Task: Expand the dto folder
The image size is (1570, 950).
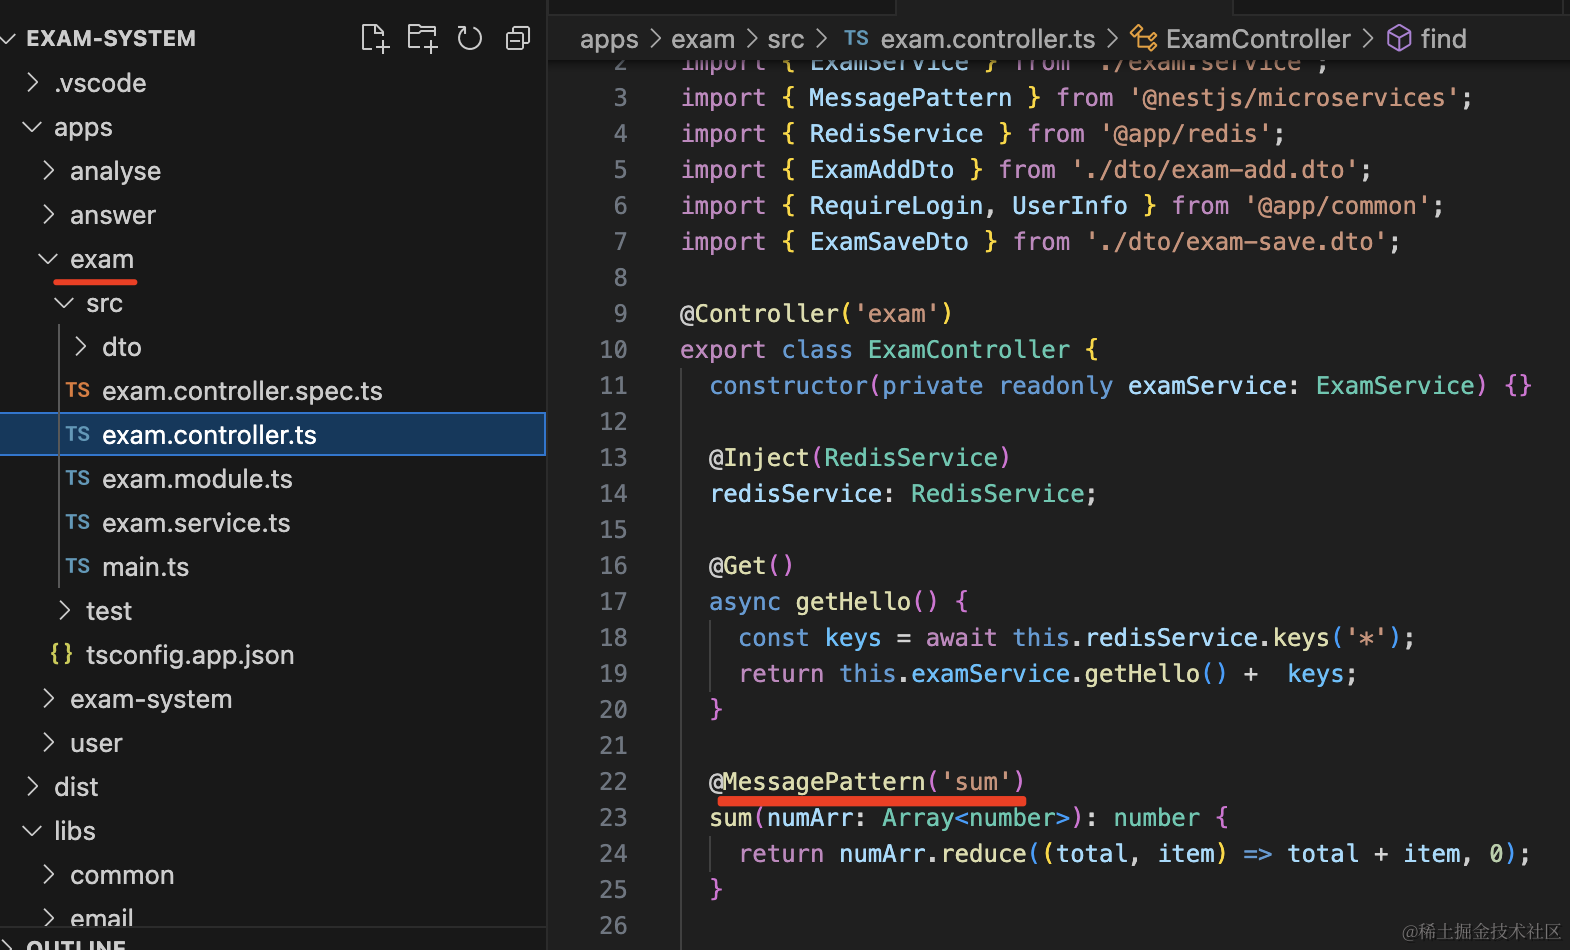Action: [80, 347]
